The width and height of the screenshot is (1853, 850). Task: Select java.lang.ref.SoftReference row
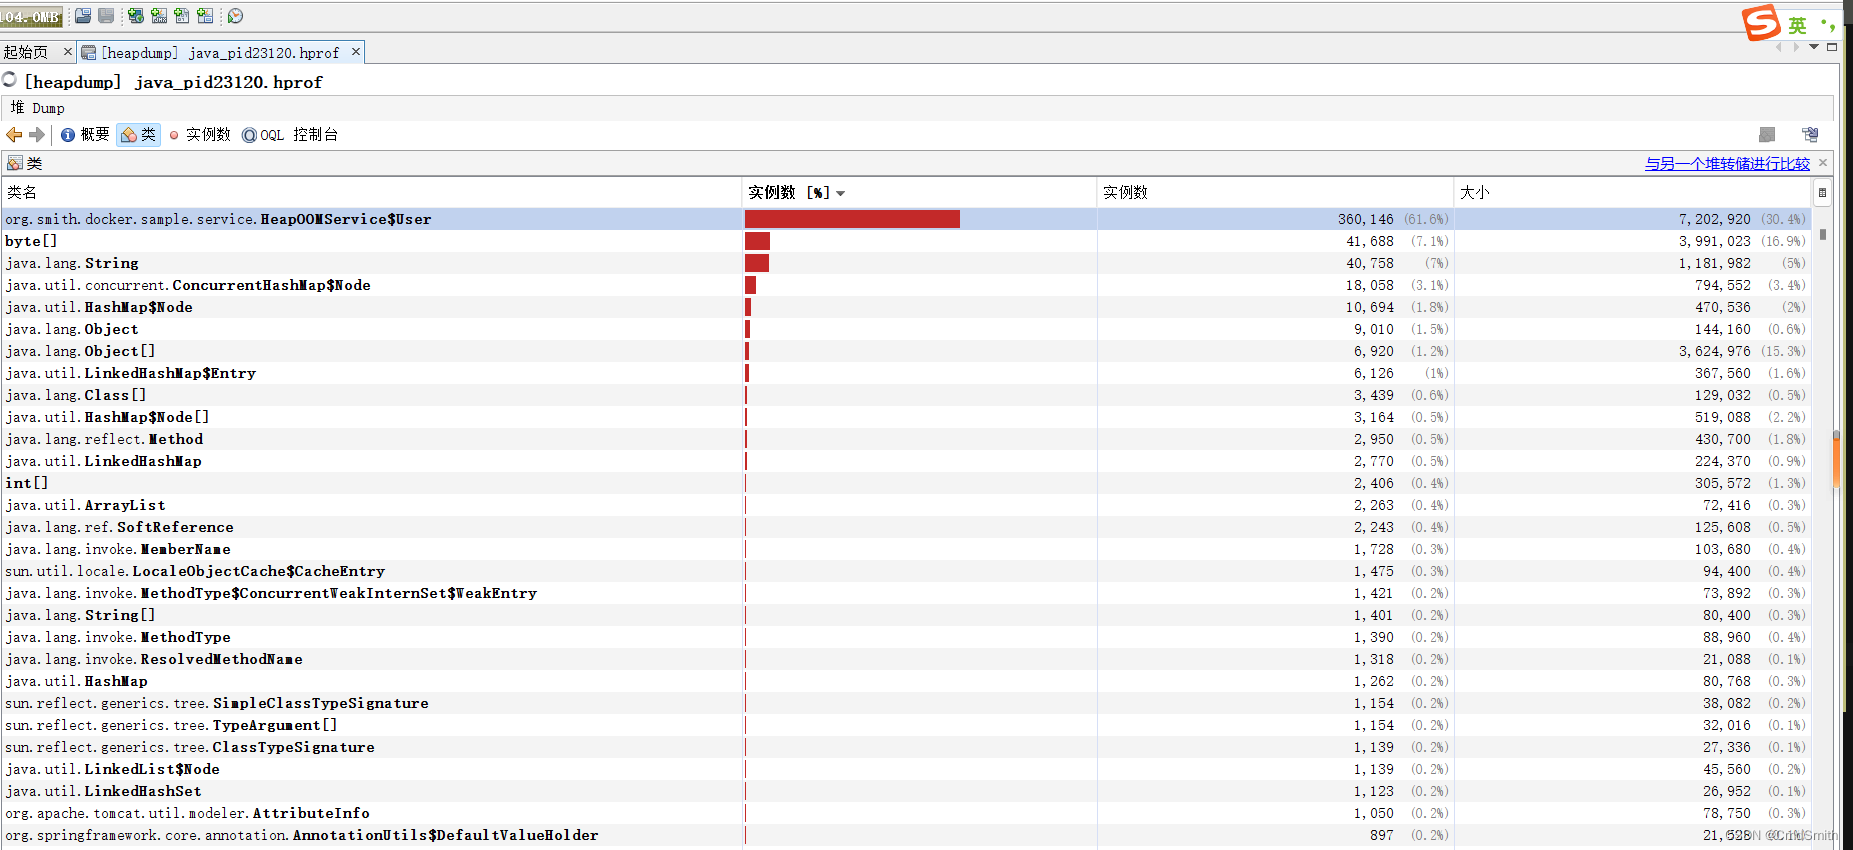click(906, 527)
